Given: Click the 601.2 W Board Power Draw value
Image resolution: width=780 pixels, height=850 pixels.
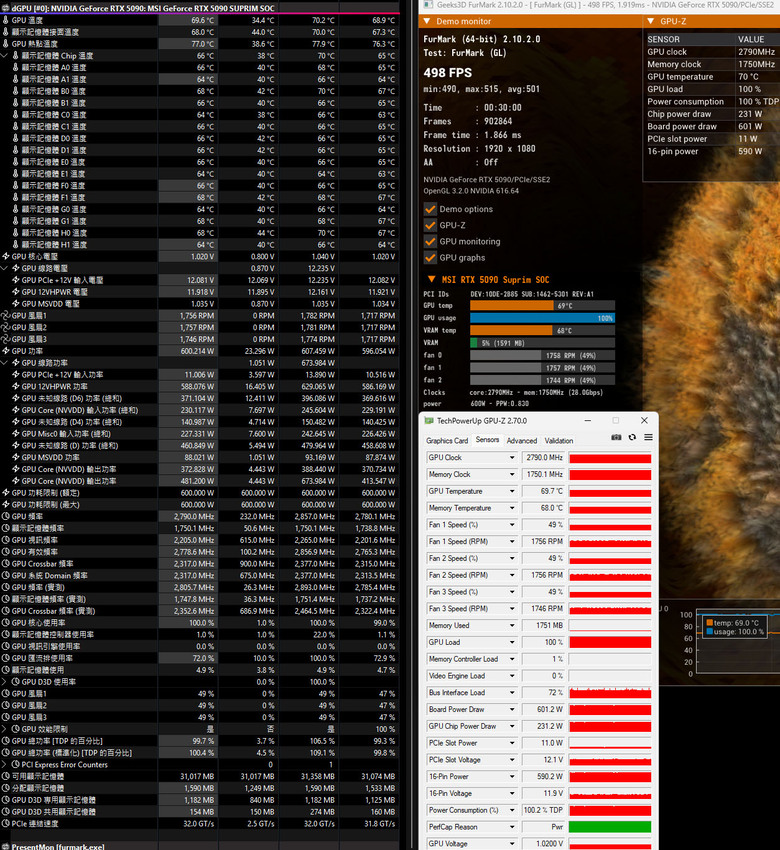Looking at the screenshot, I should coord(544,710).
